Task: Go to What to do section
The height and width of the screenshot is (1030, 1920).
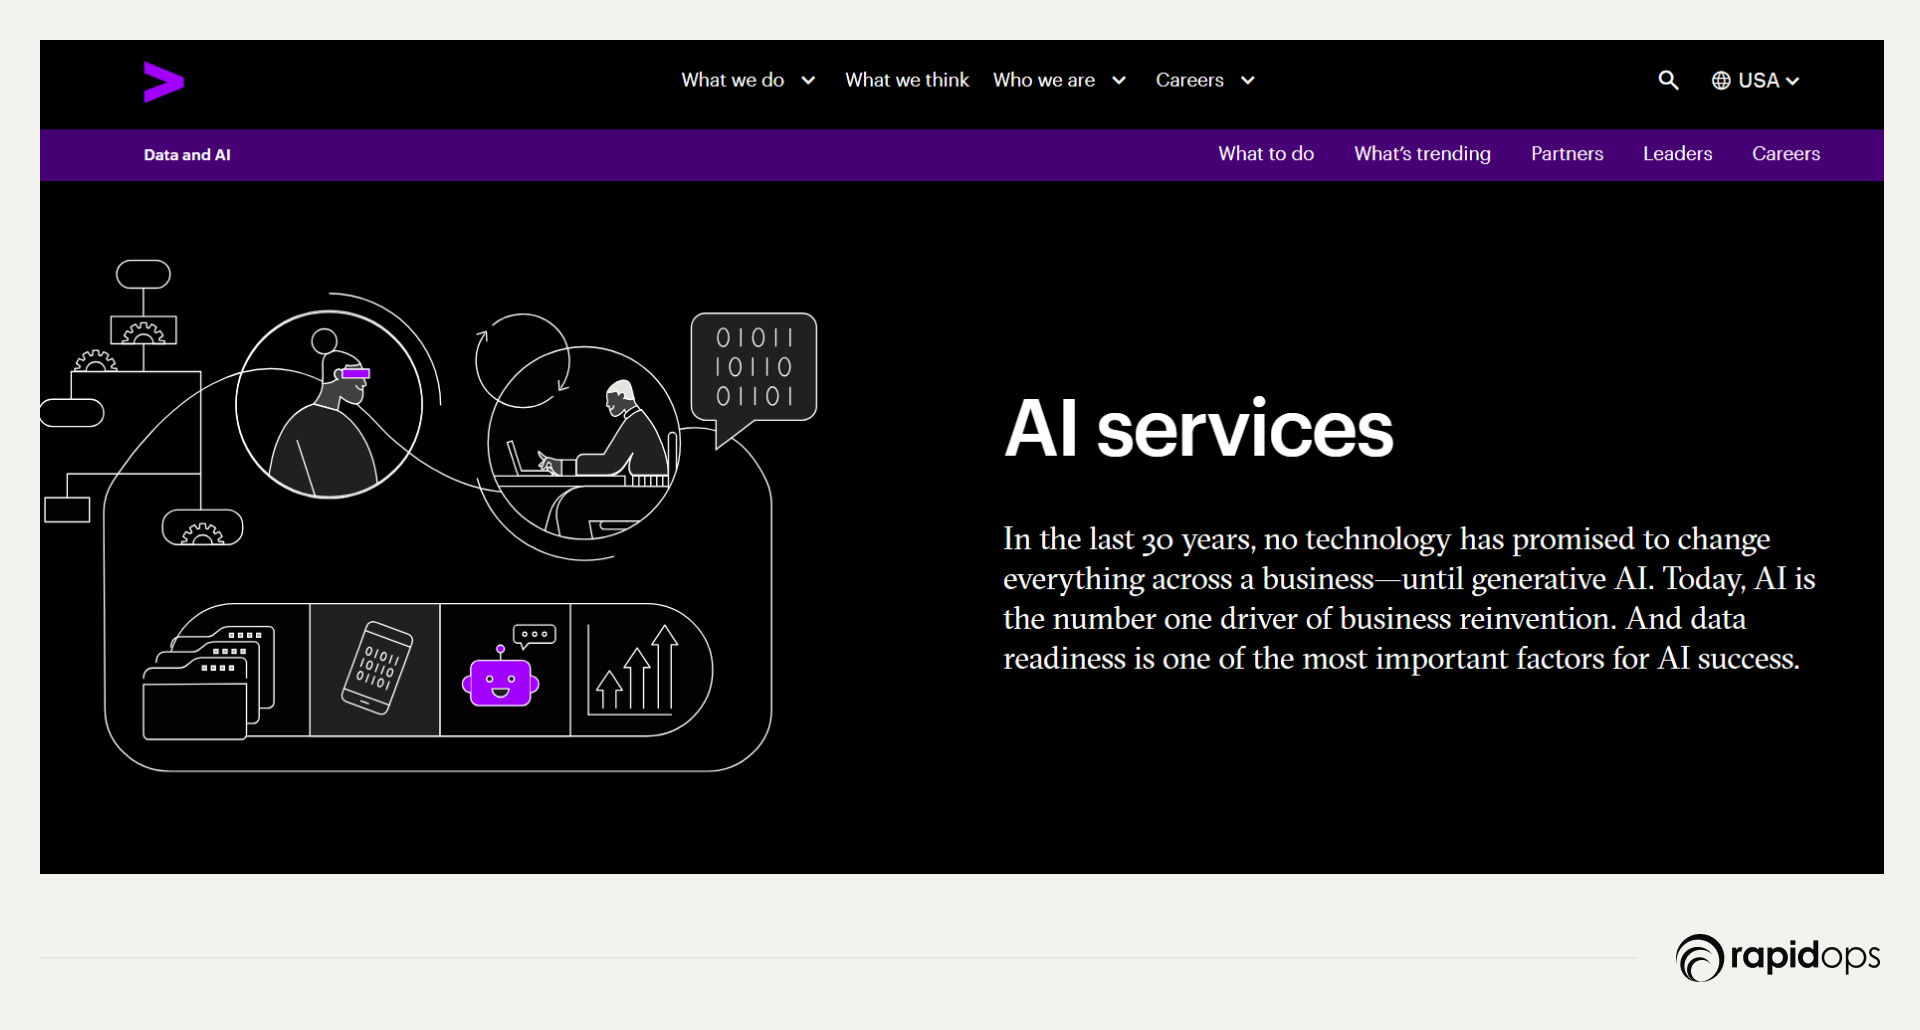Action: (x=1265, y=154)
